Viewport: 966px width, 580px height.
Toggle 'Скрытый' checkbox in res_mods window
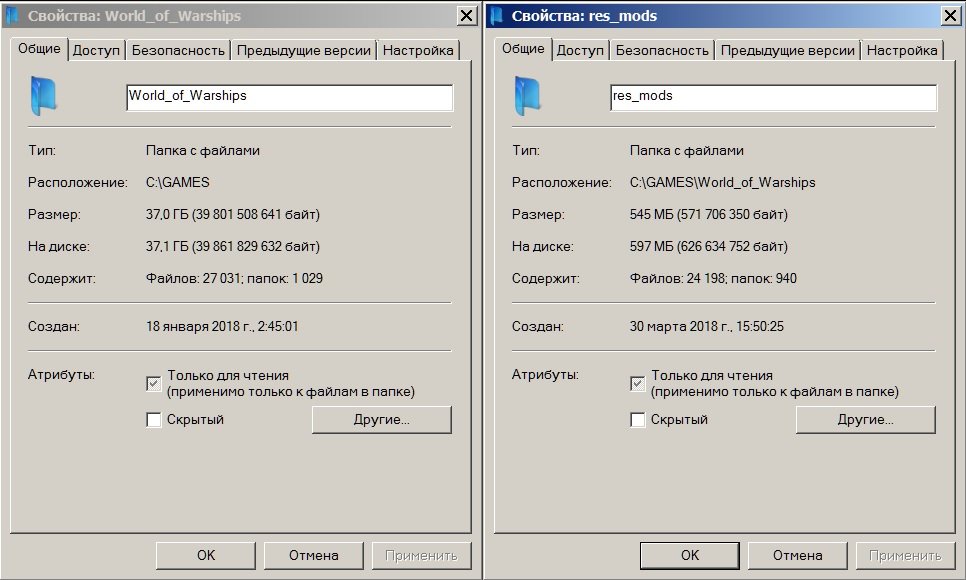pyautogui.click(x=638, y=420)
